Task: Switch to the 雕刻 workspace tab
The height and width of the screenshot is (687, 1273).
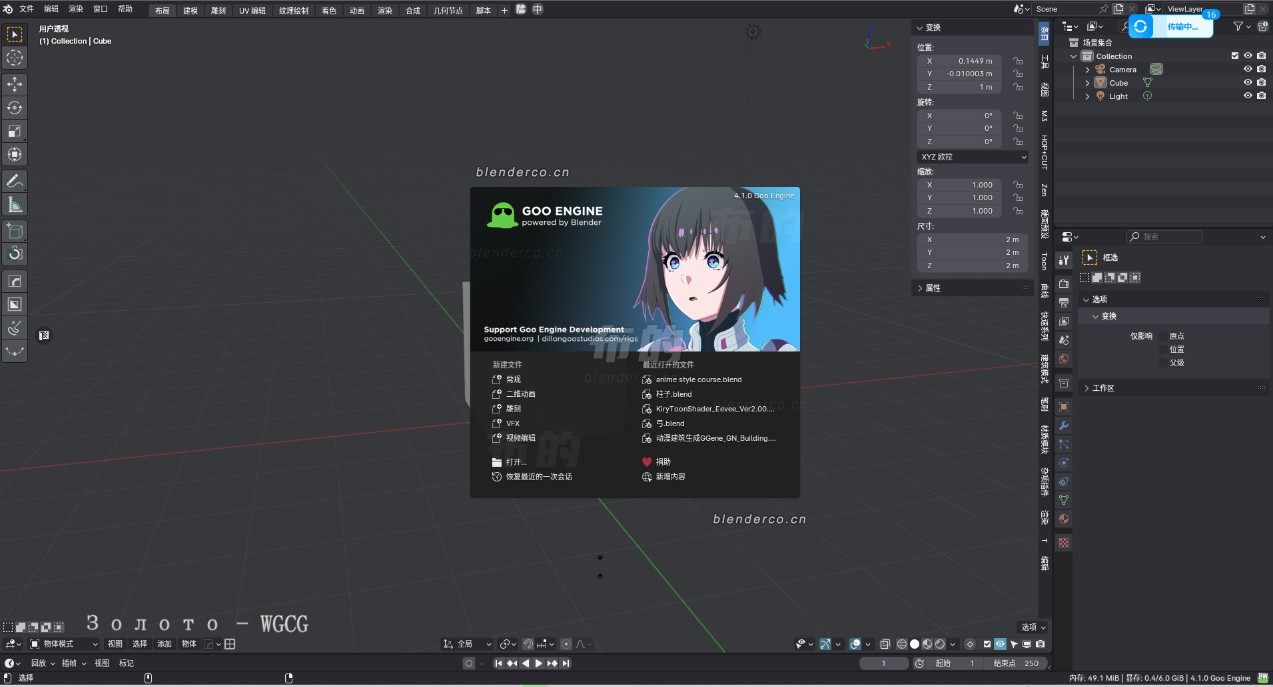Action: pos(217,10)
